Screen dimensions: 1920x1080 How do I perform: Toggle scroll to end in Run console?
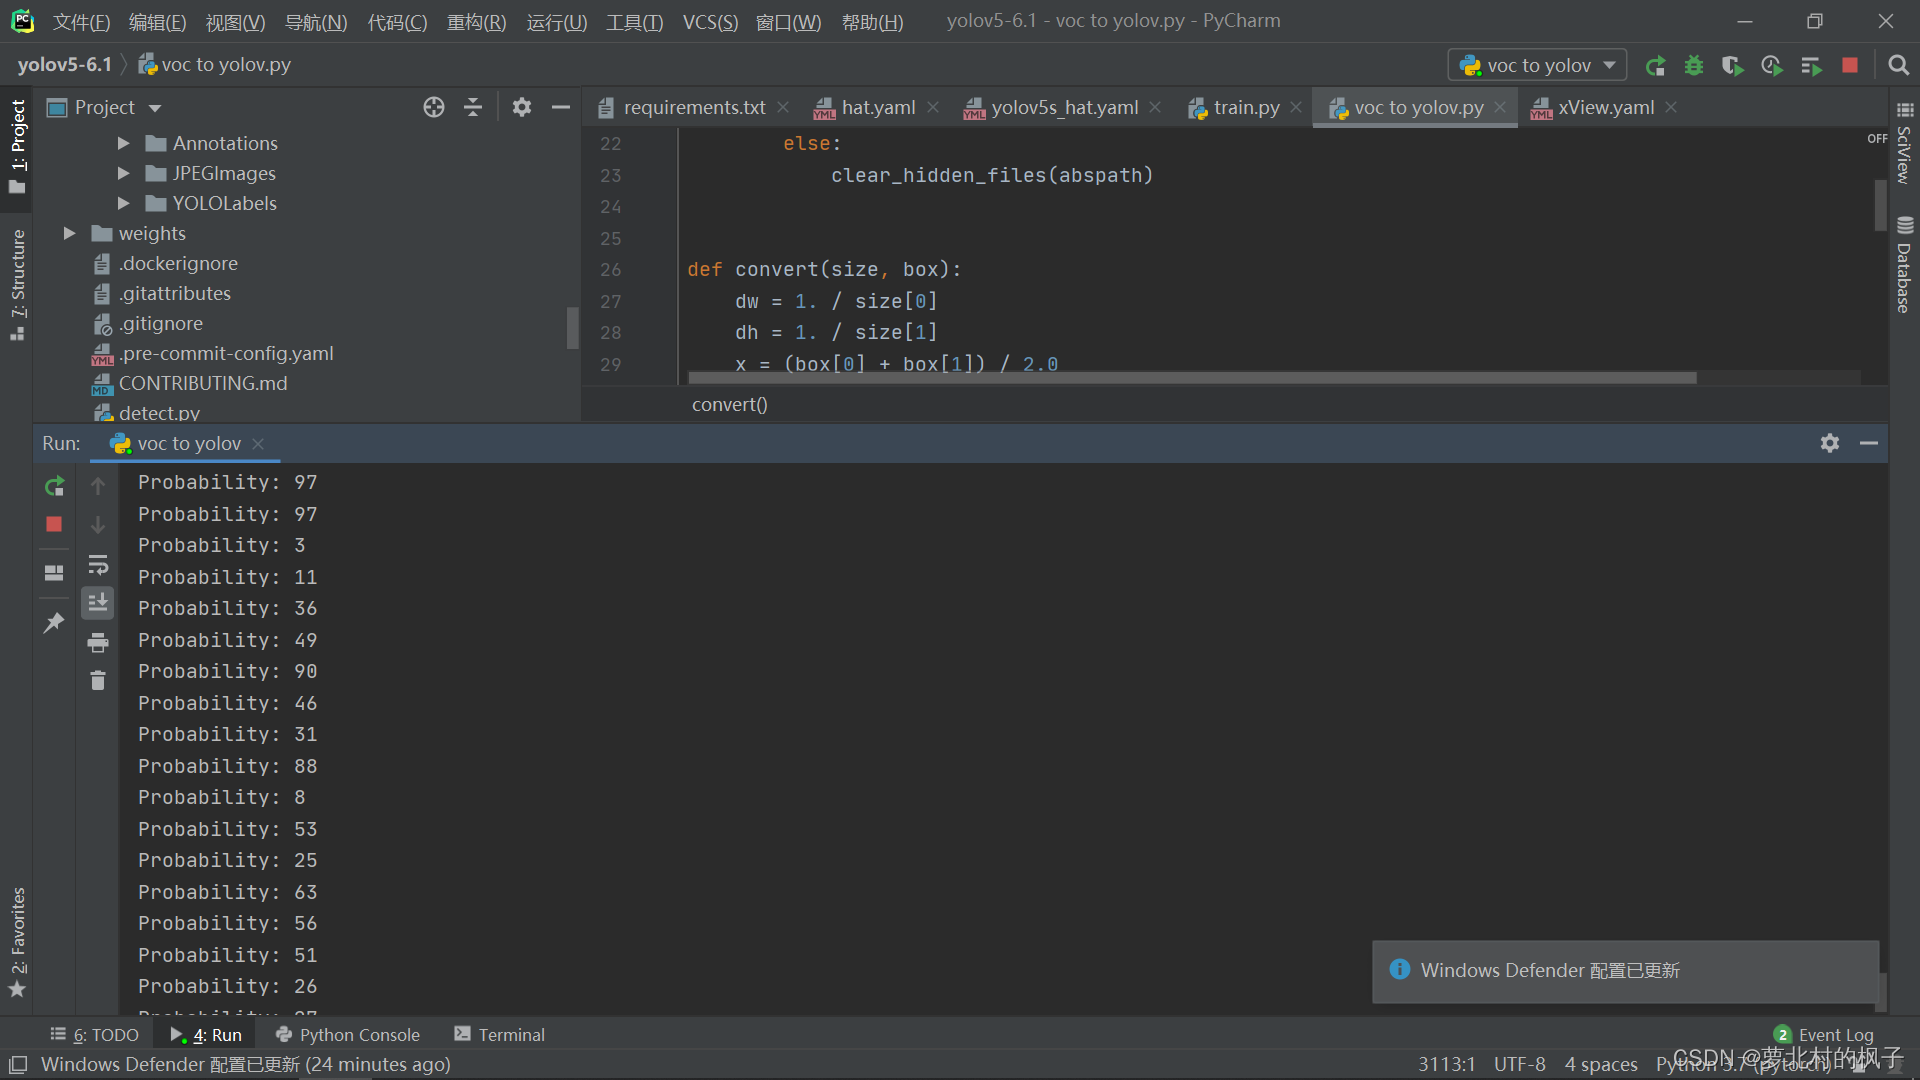point(98,603)
